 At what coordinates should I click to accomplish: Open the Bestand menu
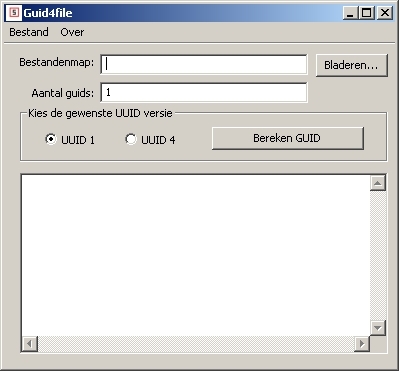[x=29, y=32]
